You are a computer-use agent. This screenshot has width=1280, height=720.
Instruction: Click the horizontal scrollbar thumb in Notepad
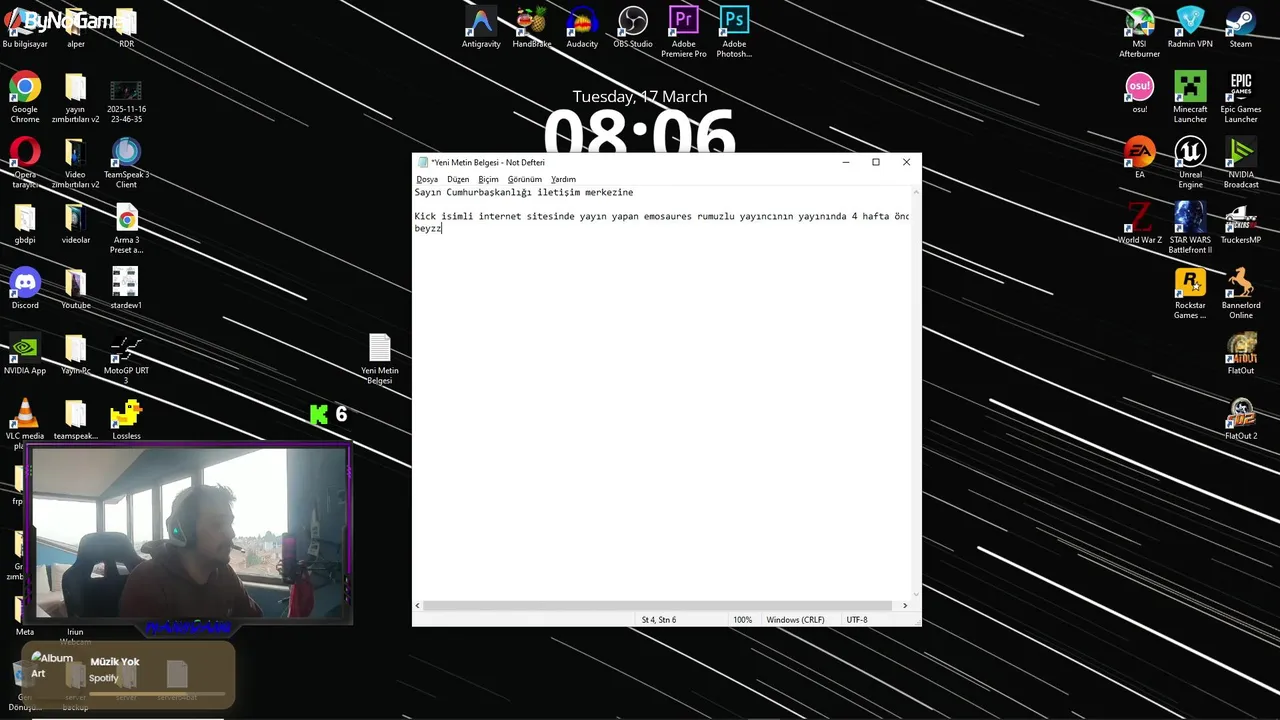point(657,606)
